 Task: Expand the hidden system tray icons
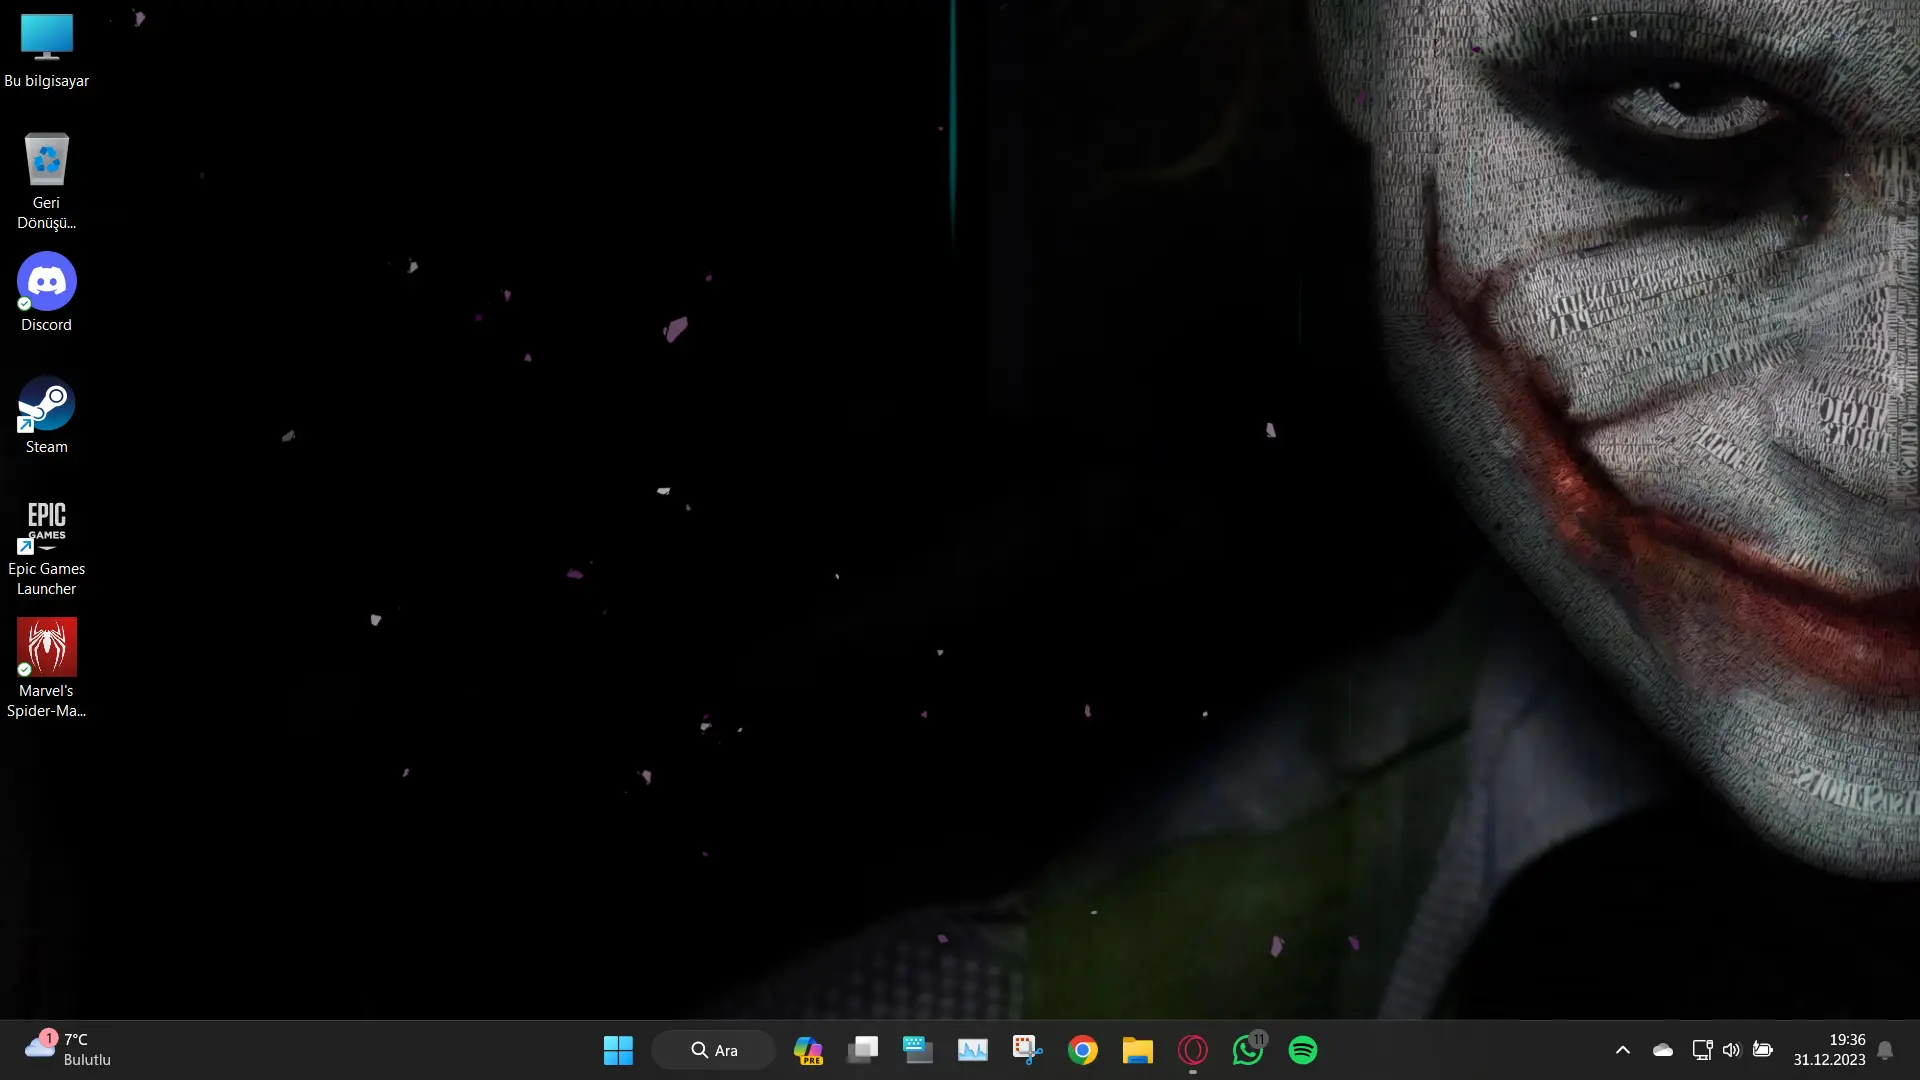[x=1623, y=1050]
